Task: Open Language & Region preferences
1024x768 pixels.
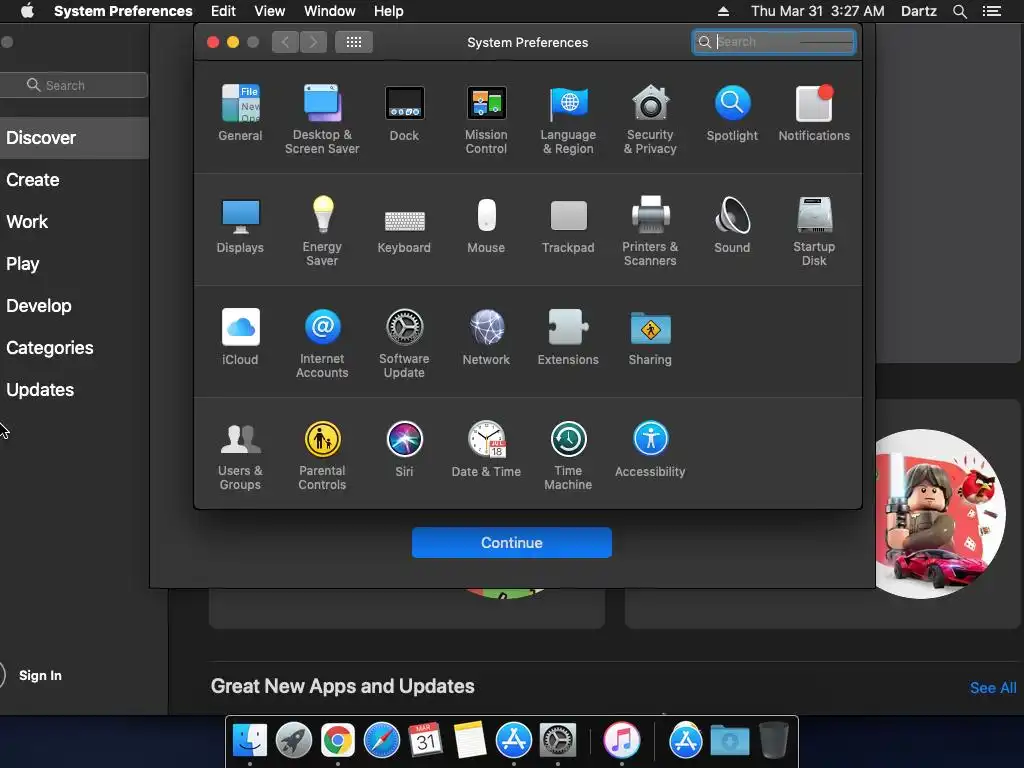Action: click(568, 119)
